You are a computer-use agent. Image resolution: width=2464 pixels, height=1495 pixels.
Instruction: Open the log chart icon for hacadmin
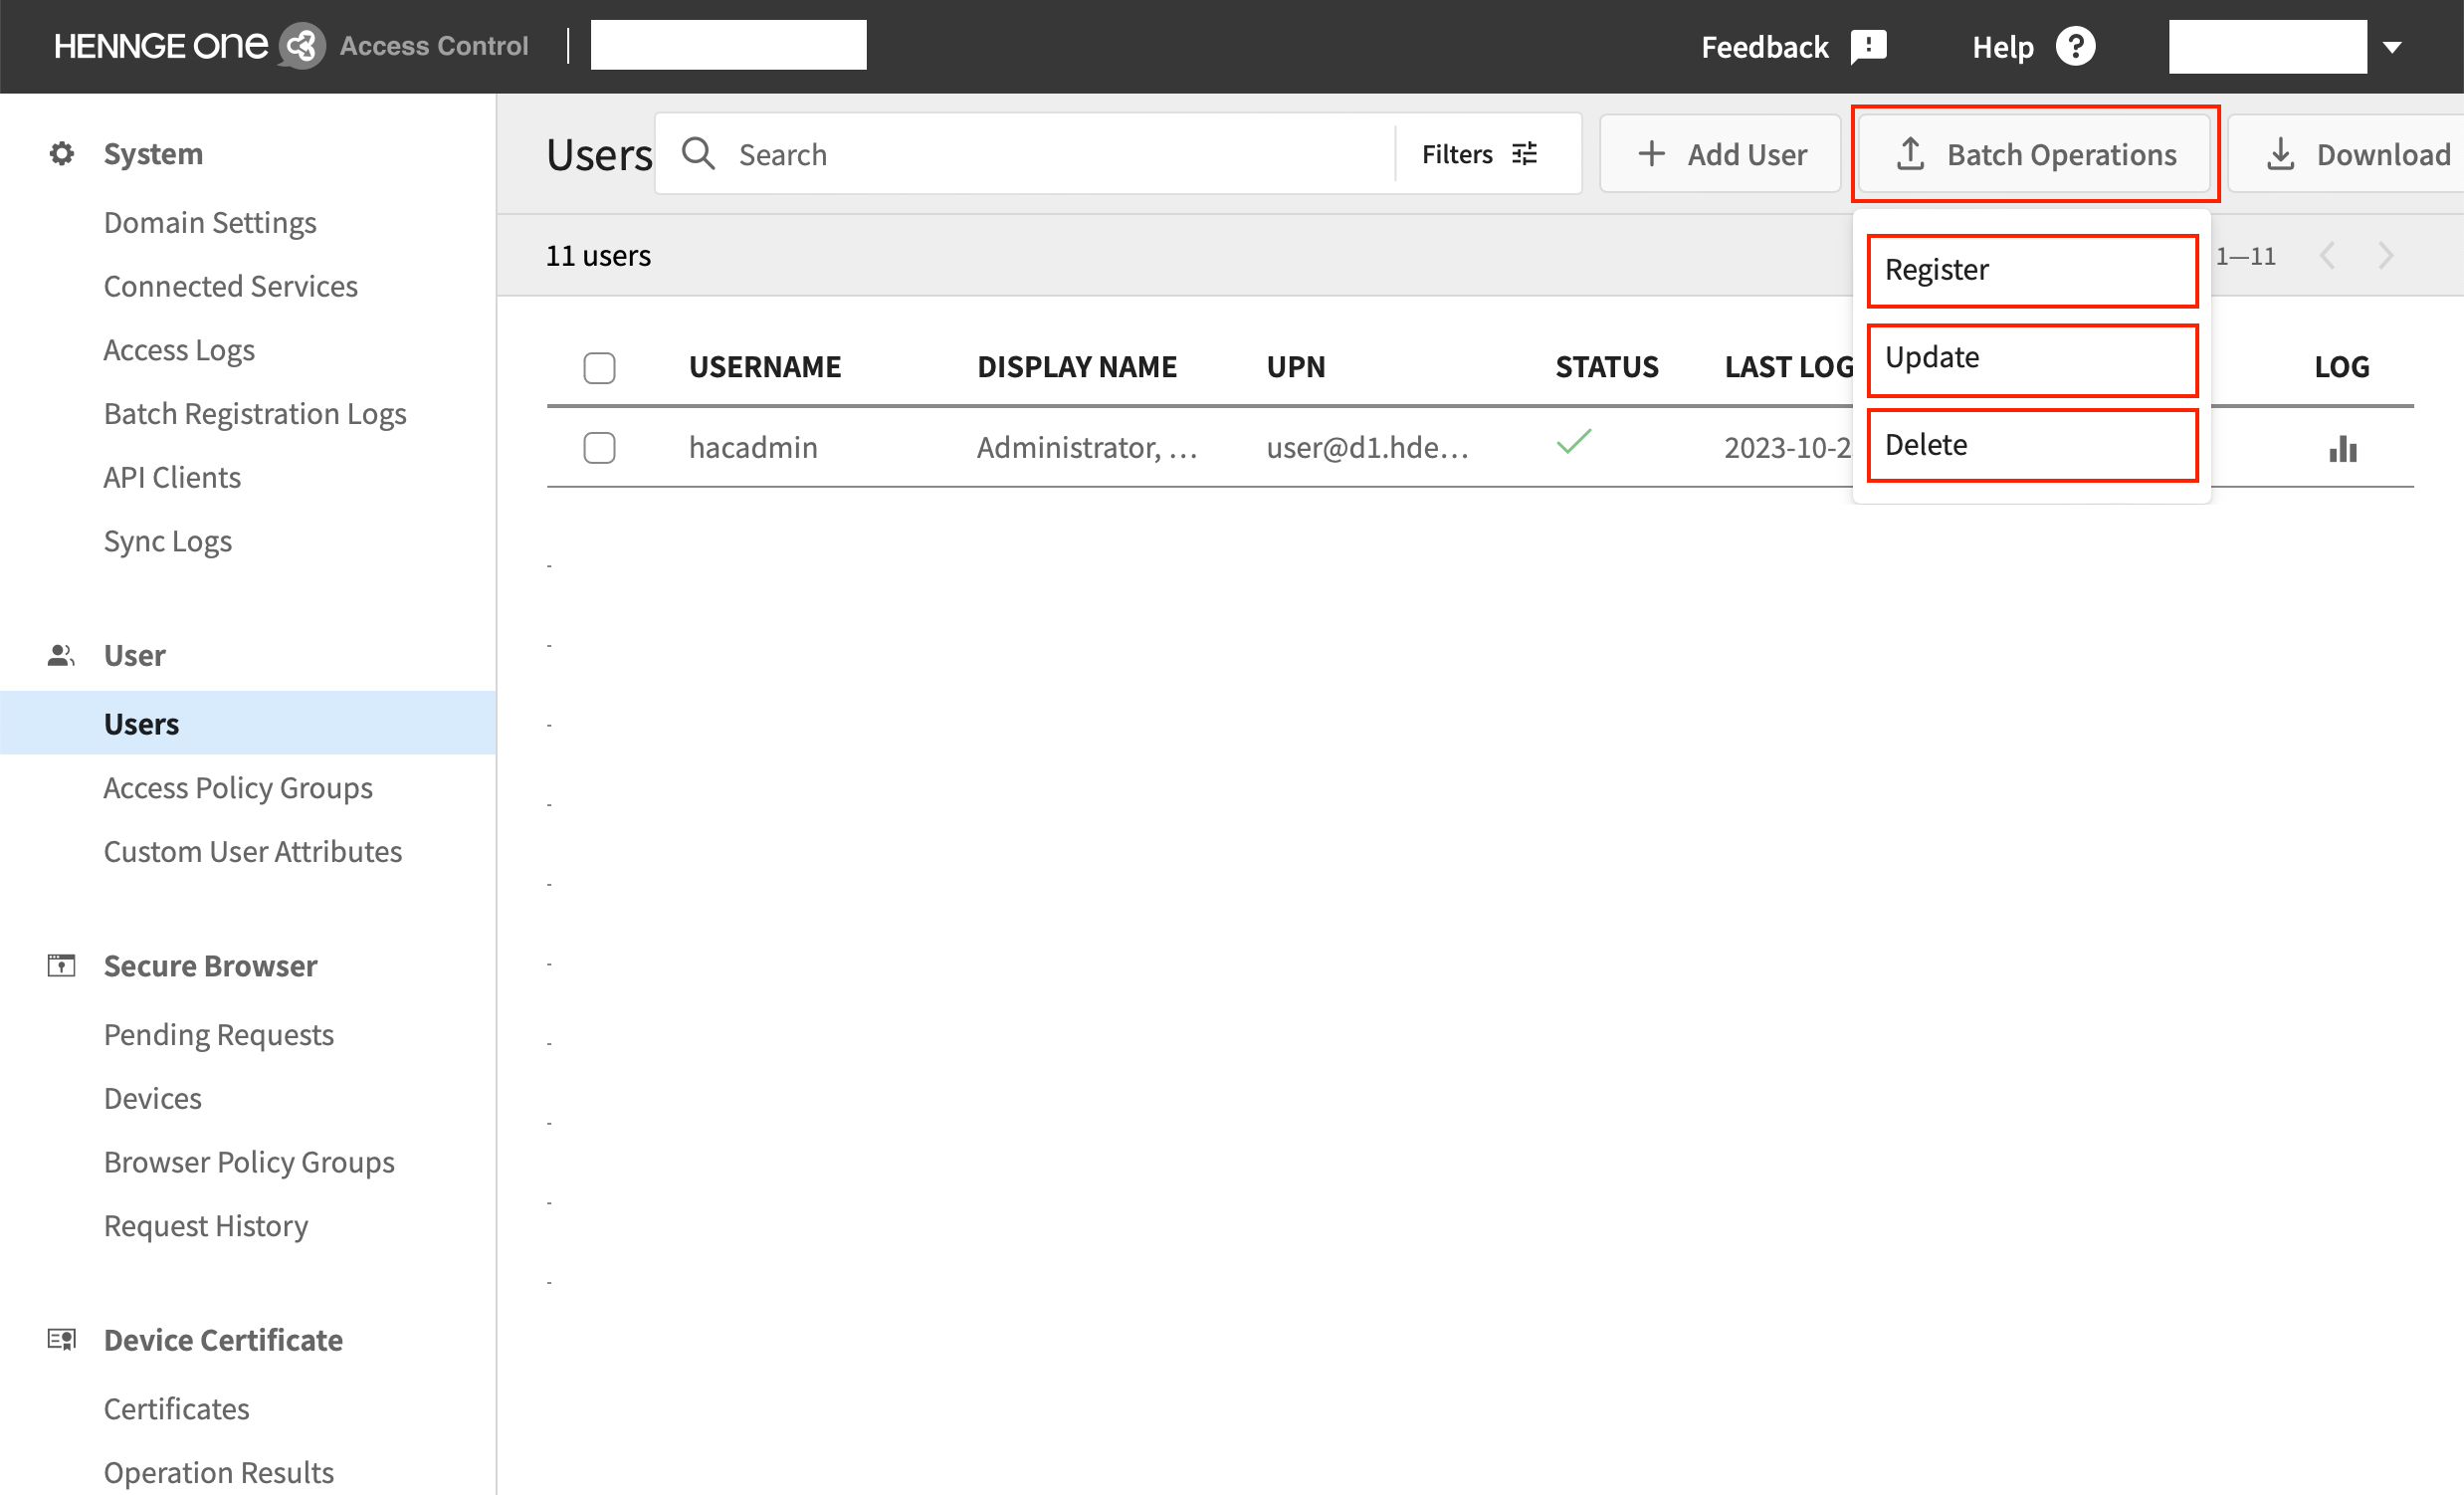tap(2342, 448)
